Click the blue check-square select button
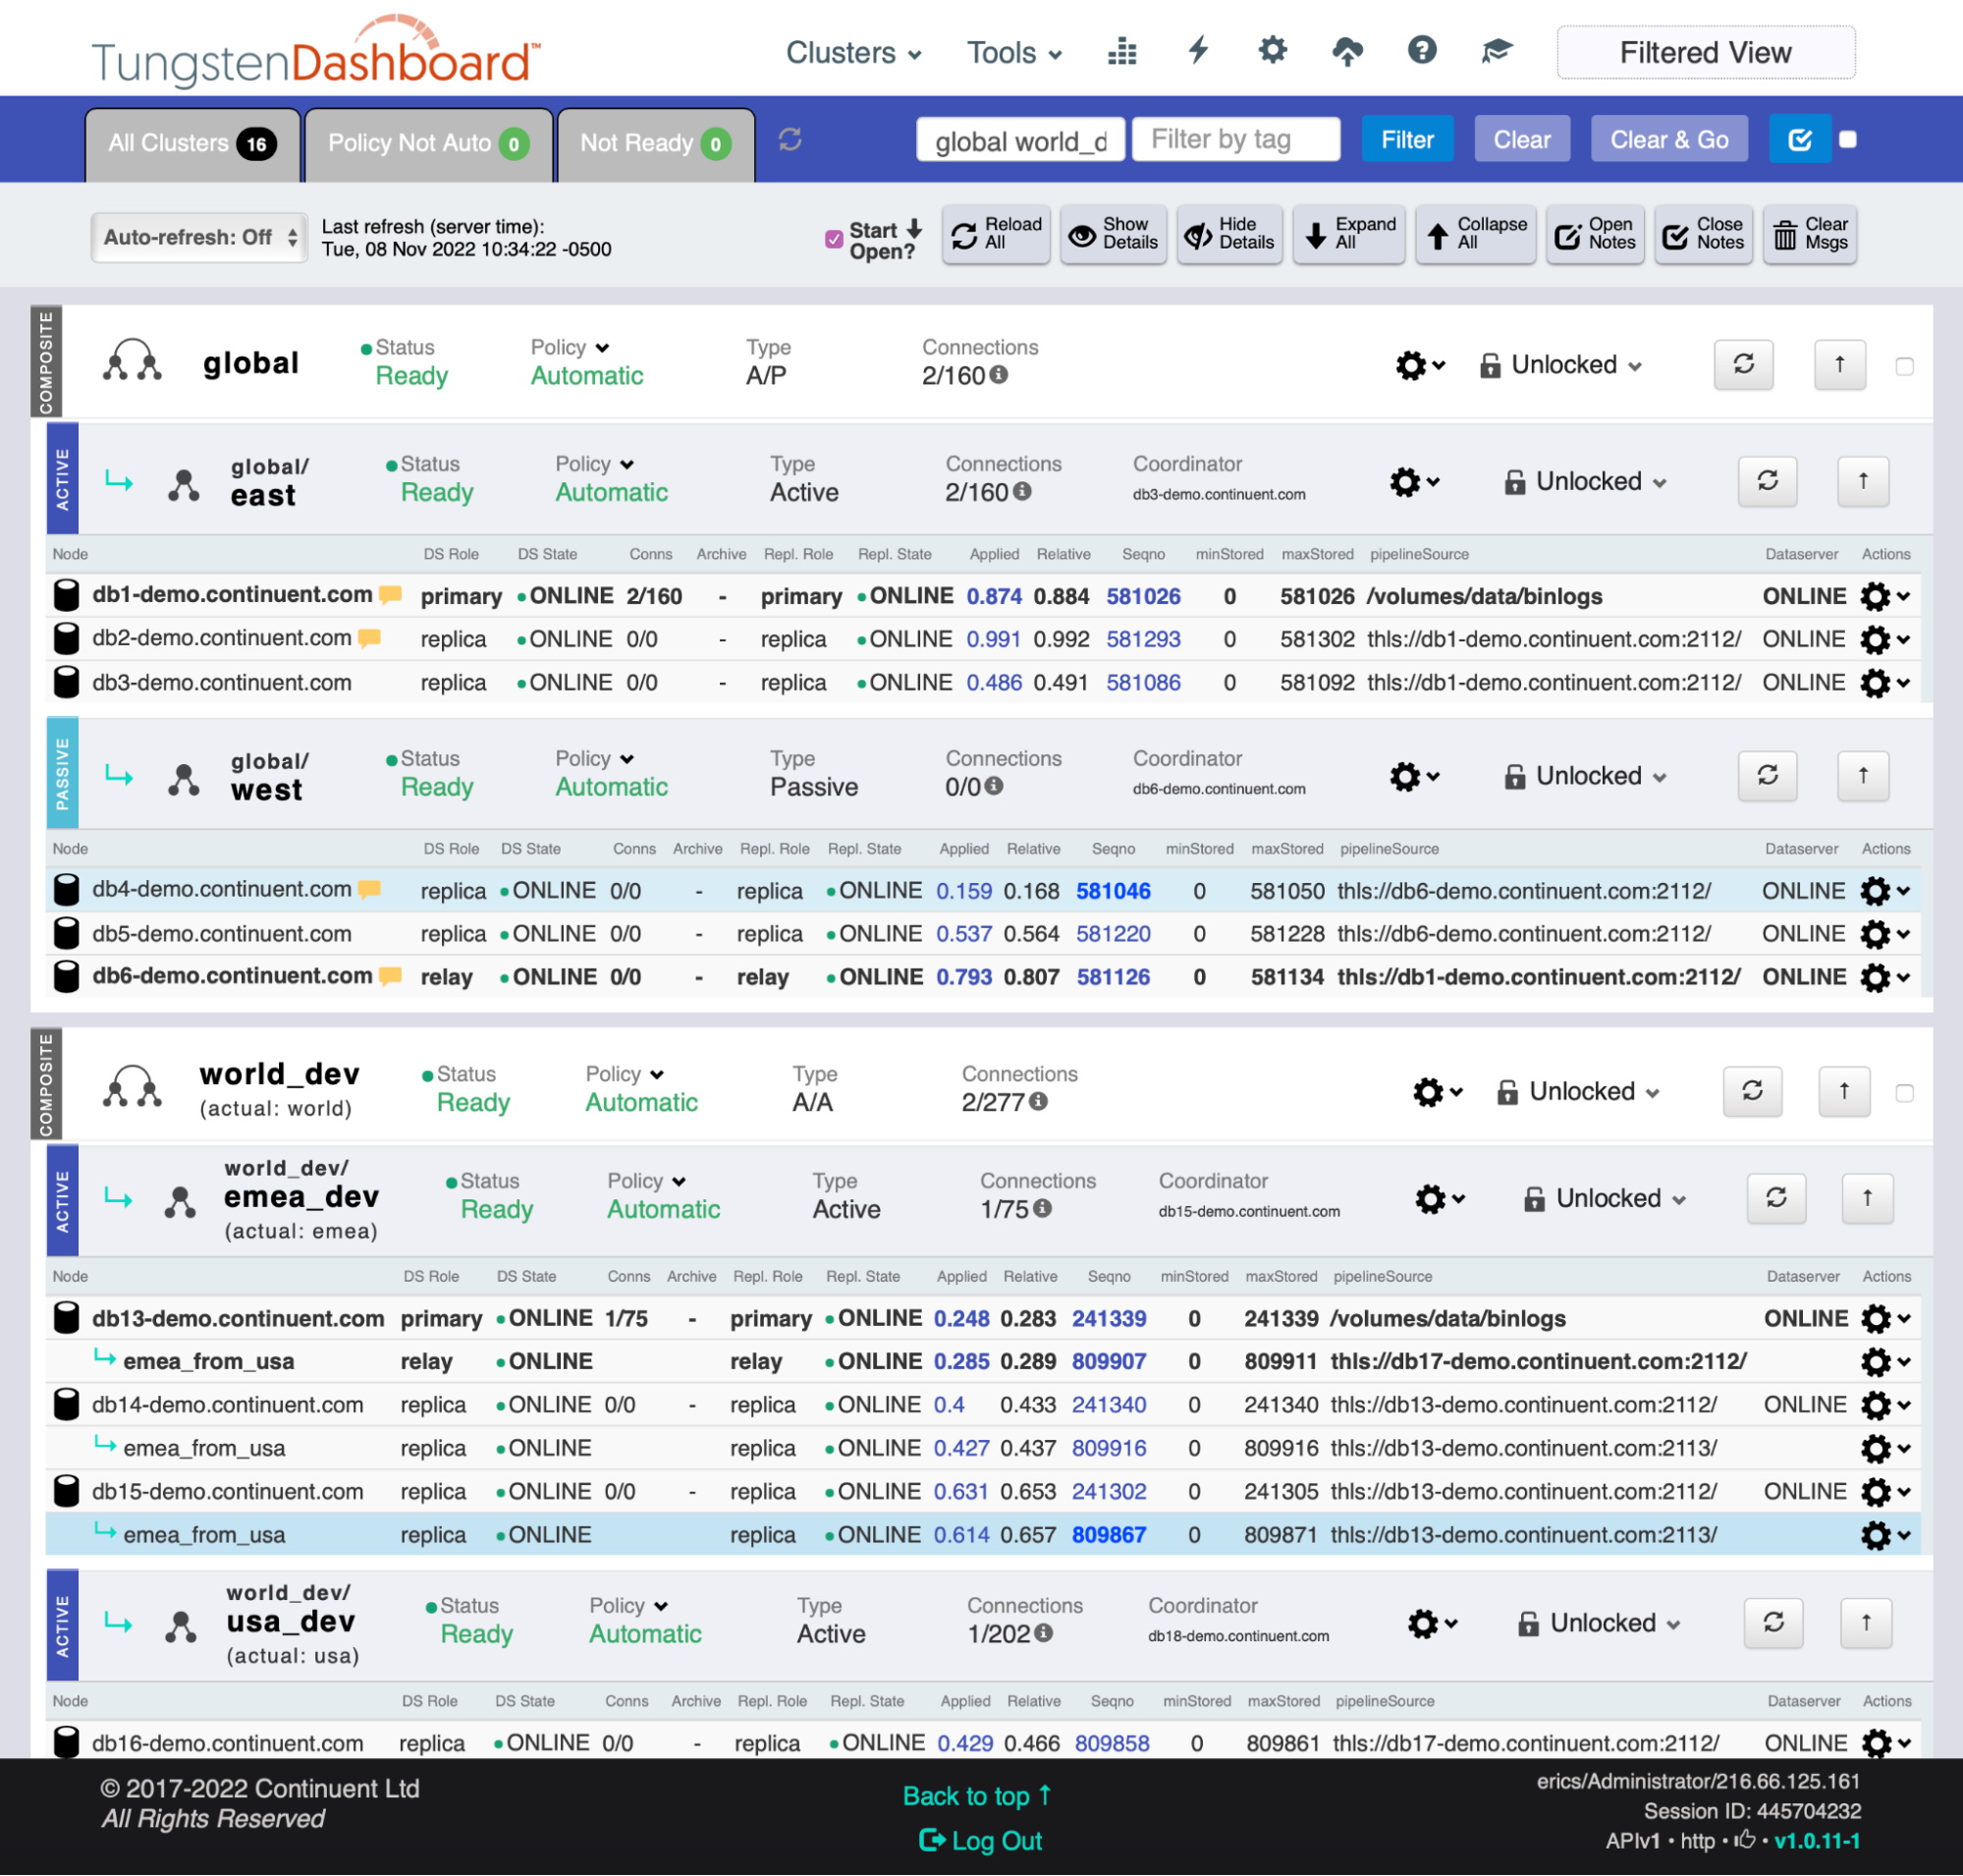This screenshot has width=1963, height=1876. [x=1799, y=140]
